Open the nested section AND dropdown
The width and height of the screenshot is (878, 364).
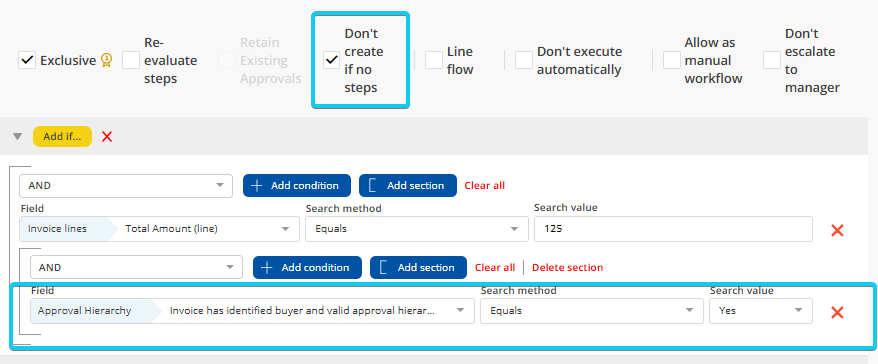(x=136, y=267)
